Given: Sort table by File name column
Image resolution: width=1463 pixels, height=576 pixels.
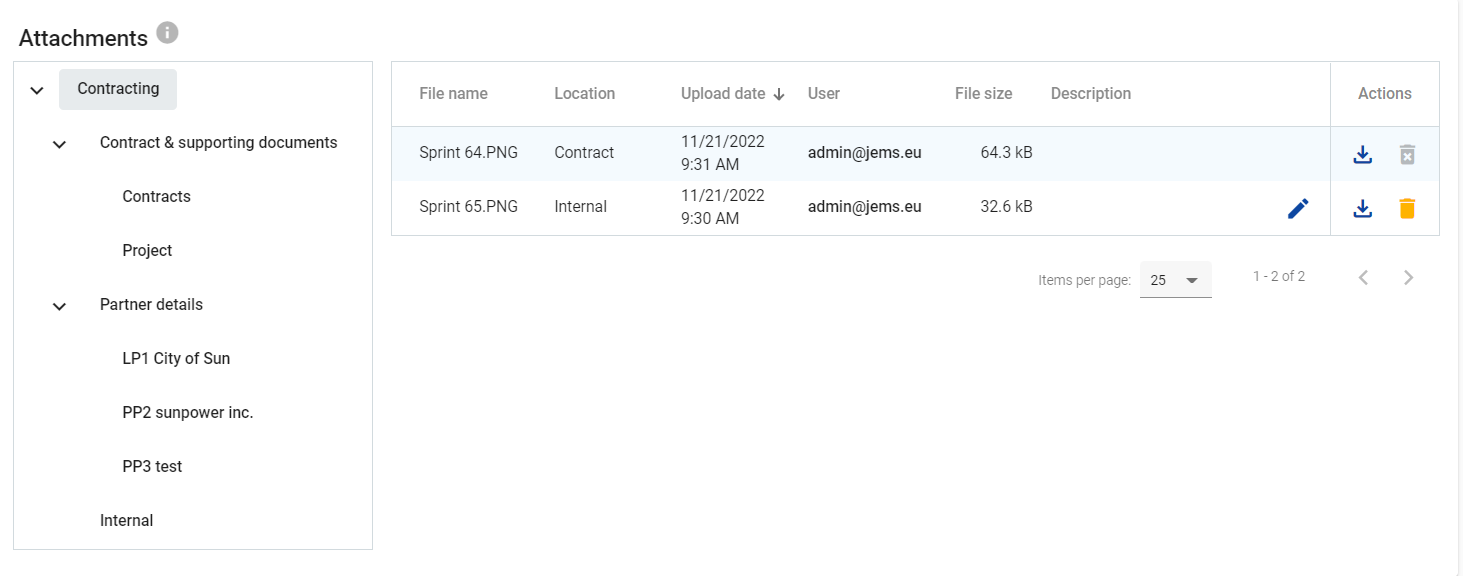Looking at the screenshot, I should pos(453,94).
